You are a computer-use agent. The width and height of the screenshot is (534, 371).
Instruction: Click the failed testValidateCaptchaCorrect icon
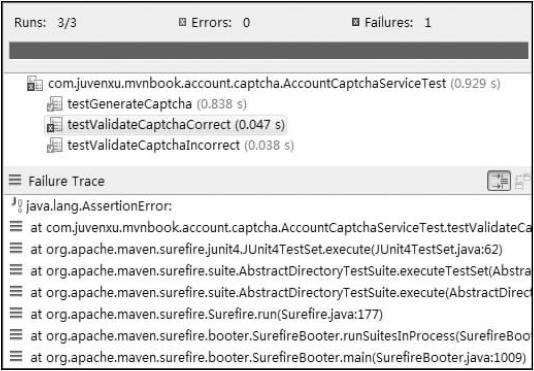[x=54, y=125]
